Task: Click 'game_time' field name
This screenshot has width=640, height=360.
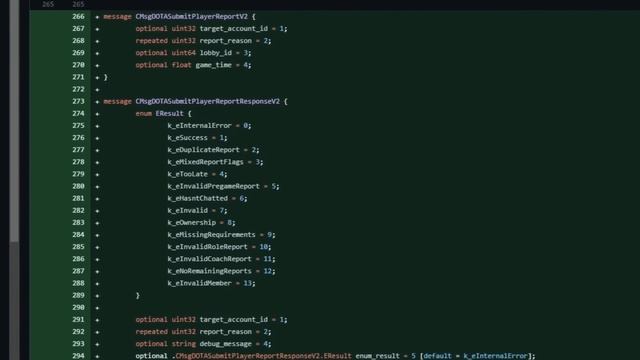Action: click(x=213, y=65)
